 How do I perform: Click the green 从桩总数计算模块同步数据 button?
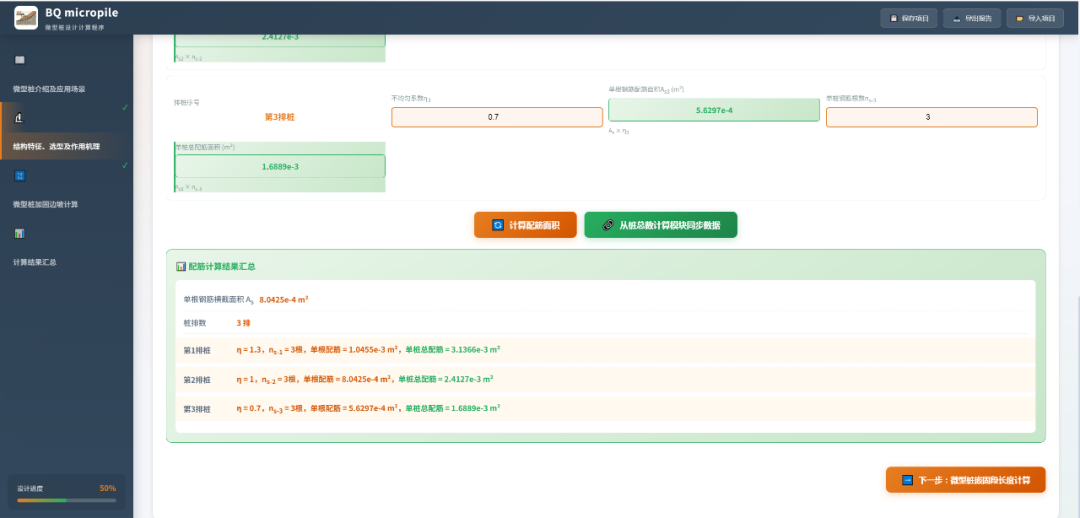(x=661, y=225)
